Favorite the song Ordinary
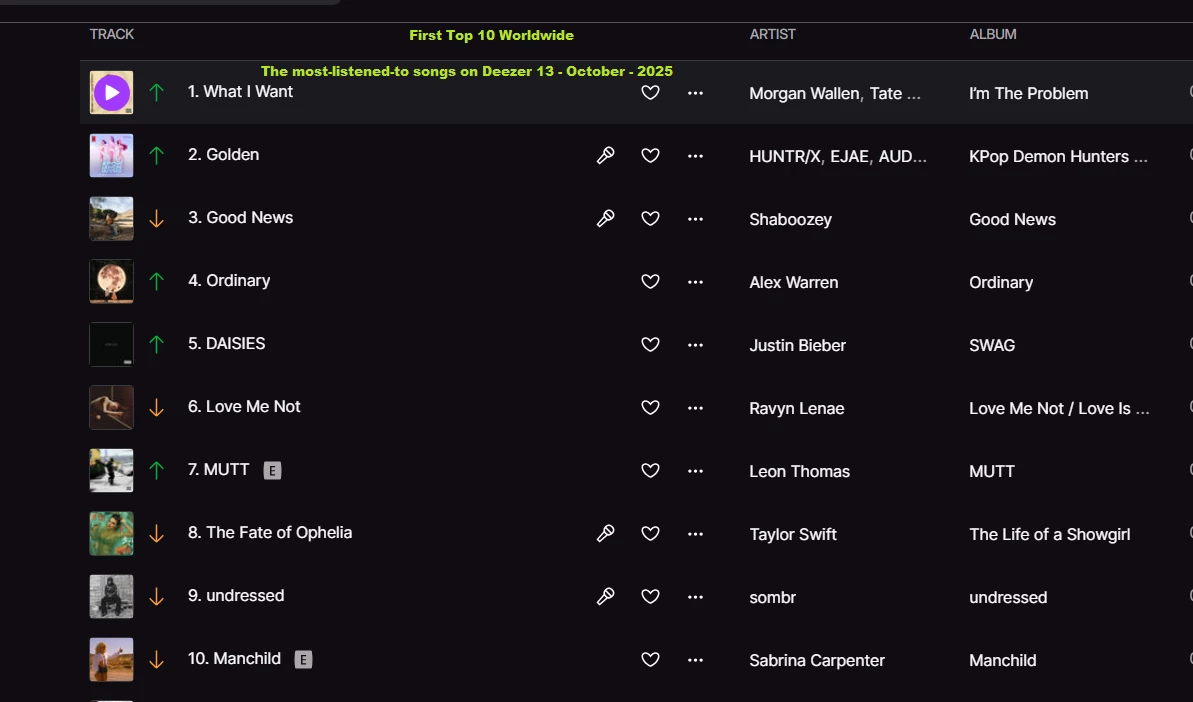The height and width of the screenshot is (702, 1193). (x=650, y=282)
